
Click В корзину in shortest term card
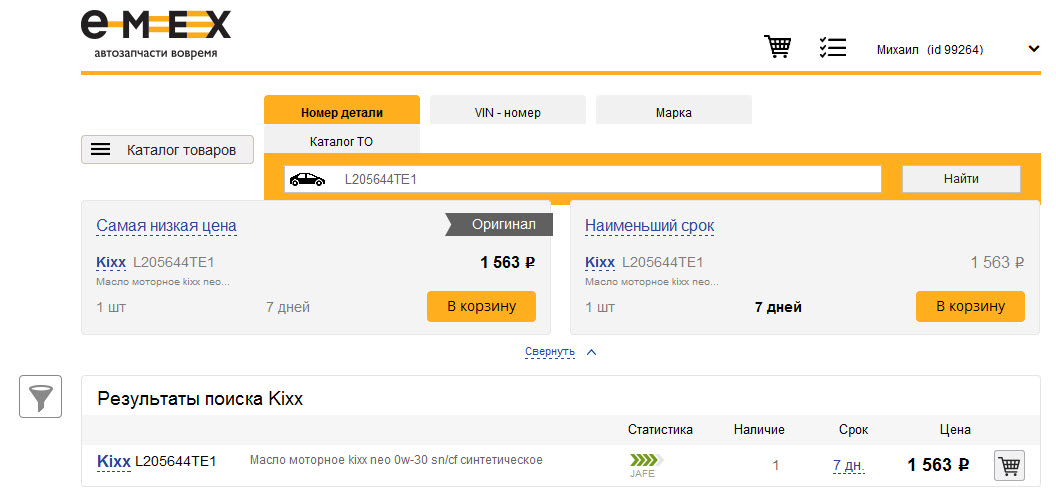(x=970, y=306)
